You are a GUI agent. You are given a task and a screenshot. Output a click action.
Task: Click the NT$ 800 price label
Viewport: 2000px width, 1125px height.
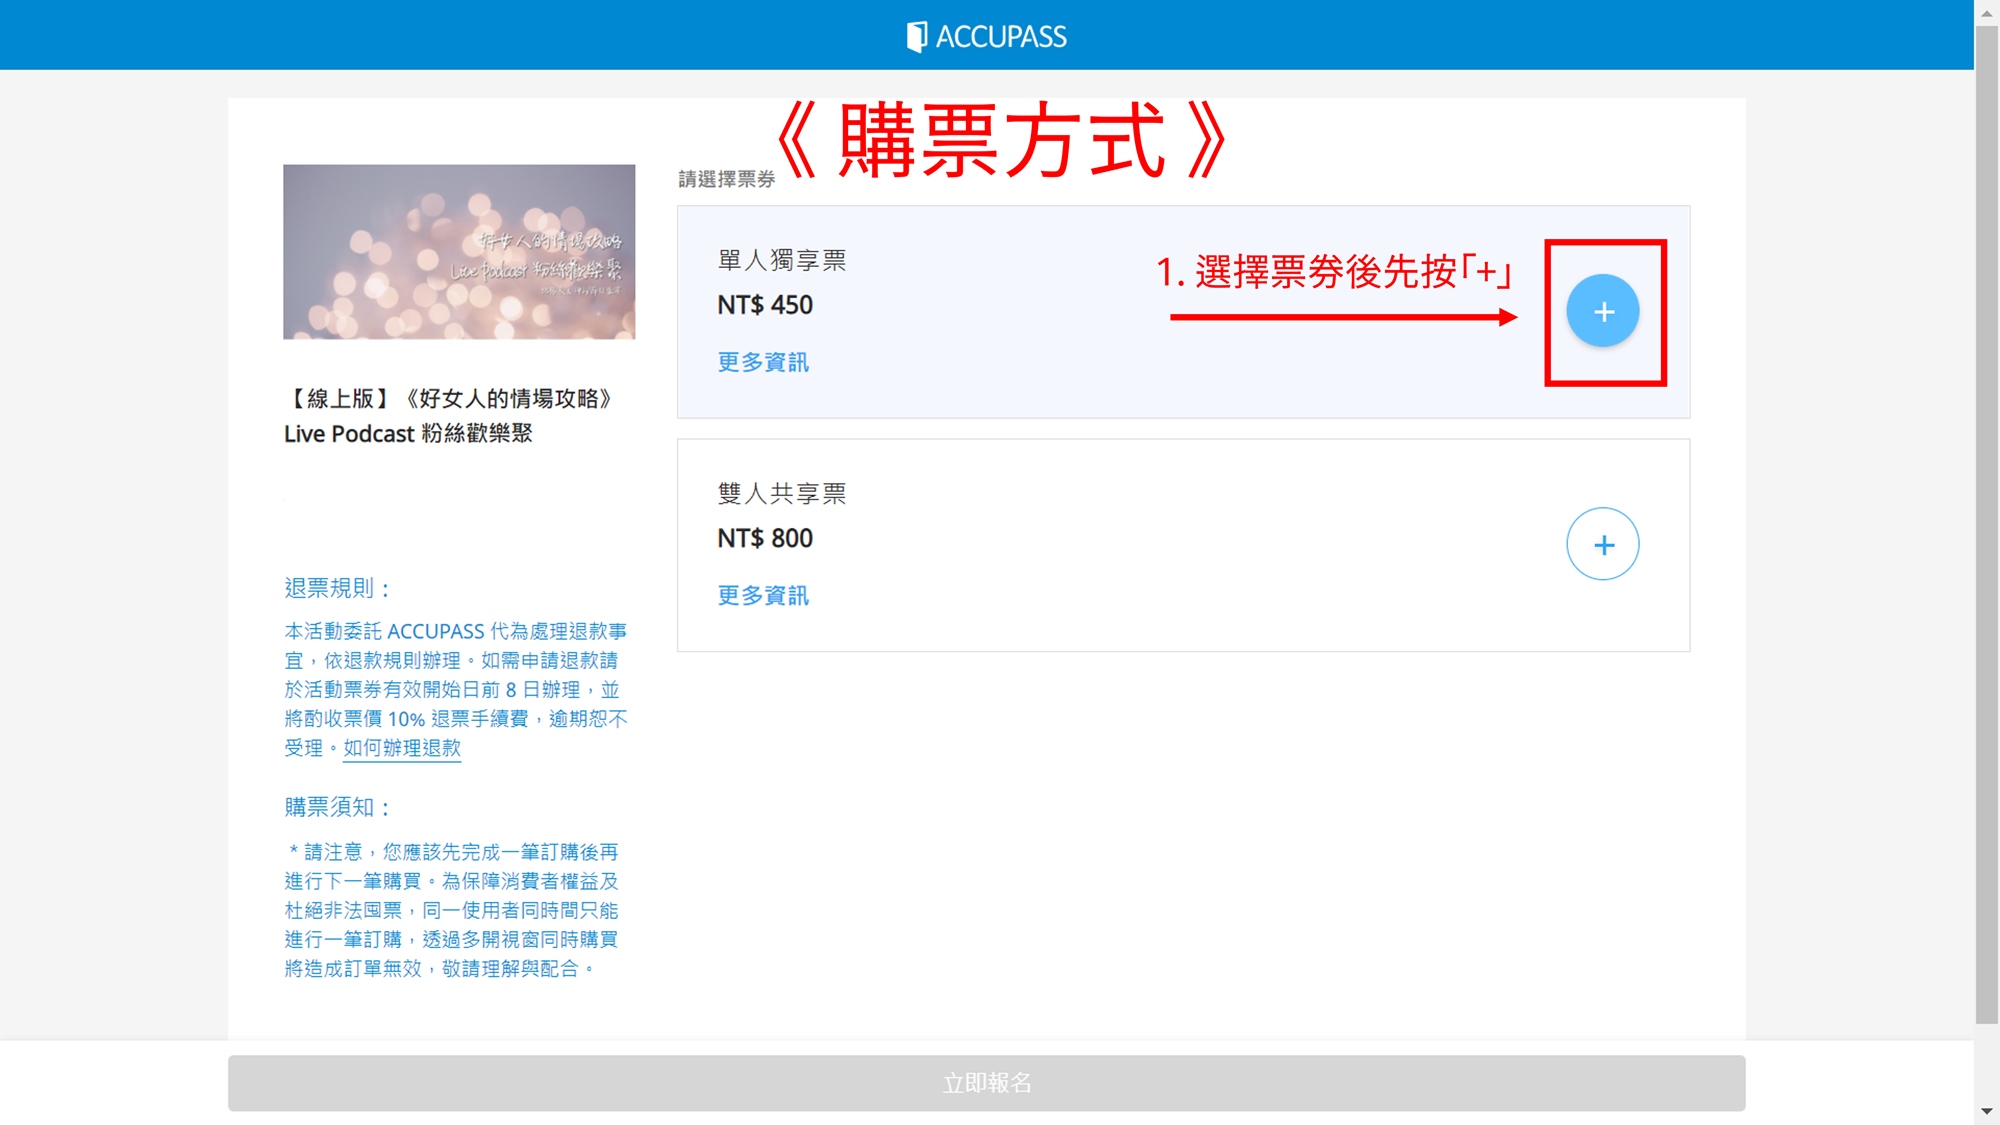click(x=765, y=538)
